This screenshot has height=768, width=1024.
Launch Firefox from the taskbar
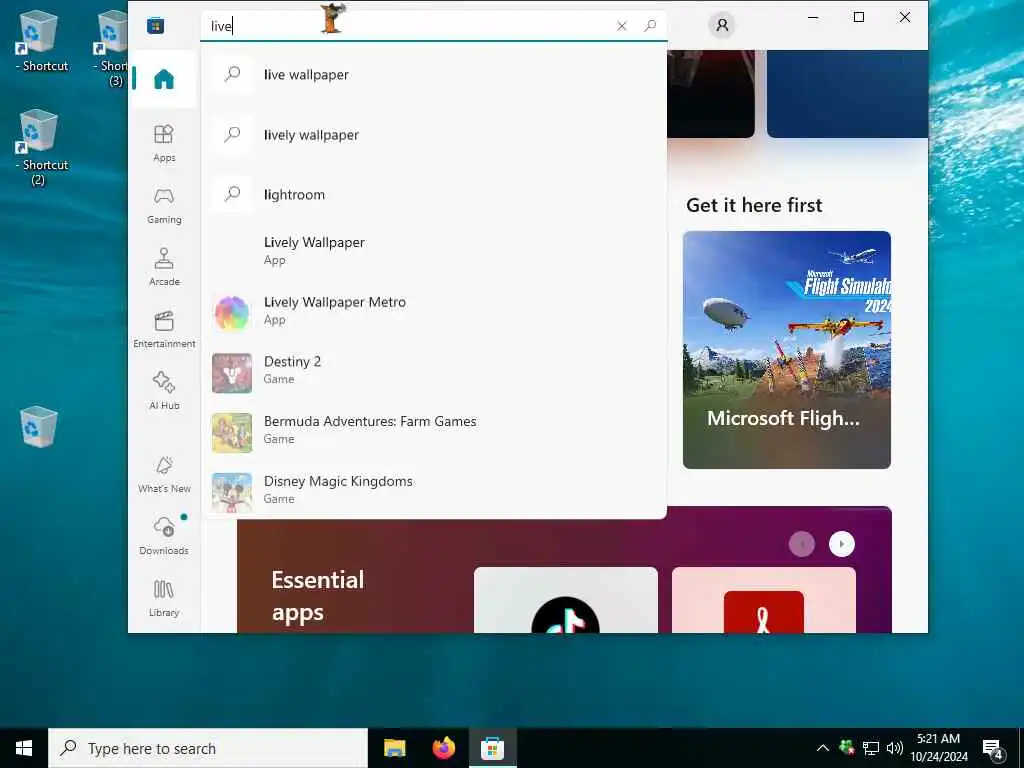[444, 748]
